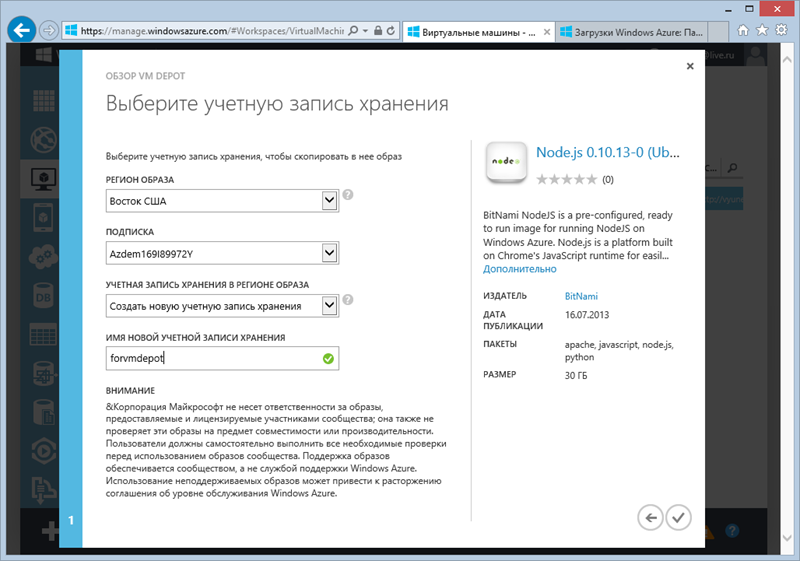Click the scrollbar up arrow
Viewport: 800px width, 561px height.
click(787, 59)
